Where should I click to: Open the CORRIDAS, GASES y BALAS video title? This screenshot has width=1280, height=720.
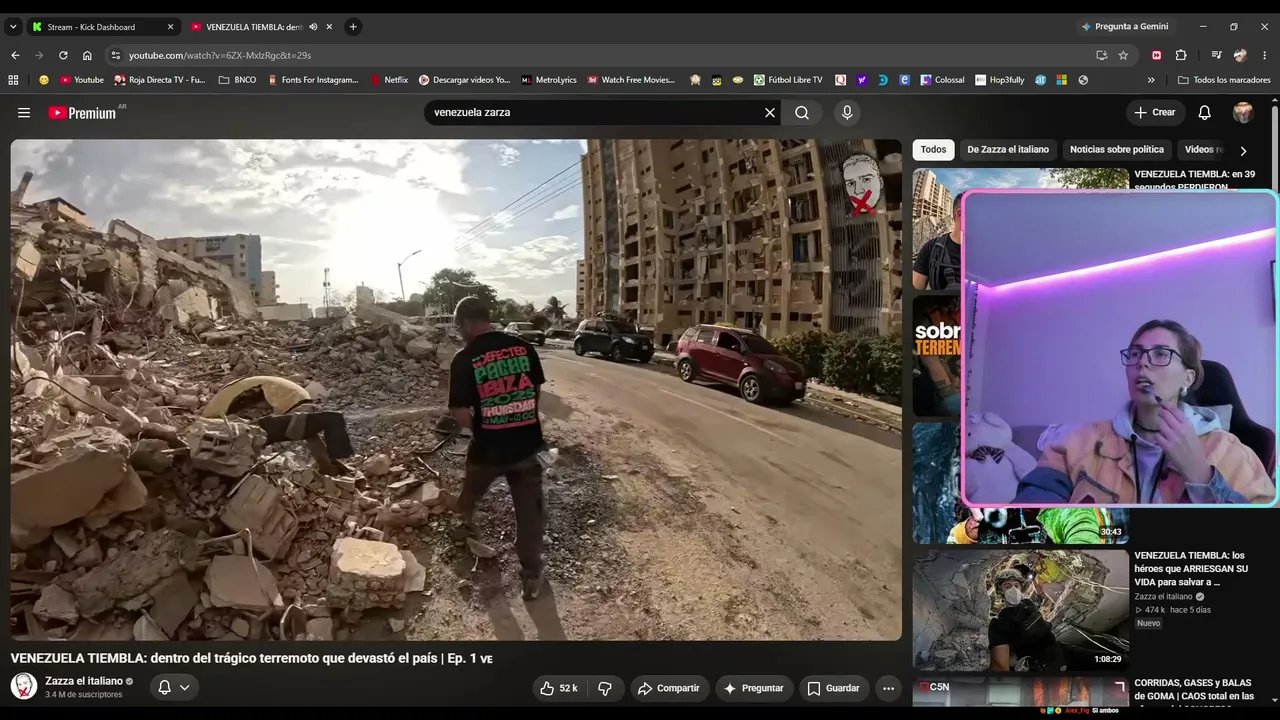pyautogui.click(x=1194, y=690)
